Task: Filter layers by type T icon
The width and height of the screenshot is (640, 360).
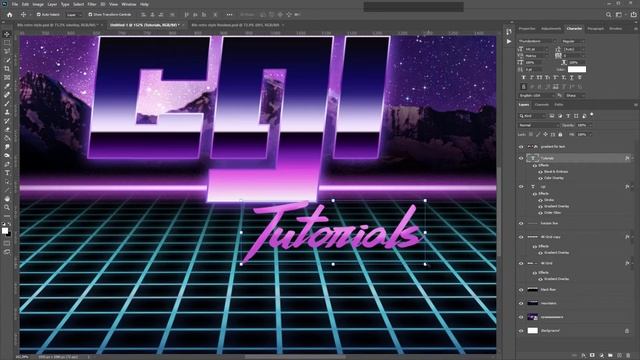Action: coord(568,116)
